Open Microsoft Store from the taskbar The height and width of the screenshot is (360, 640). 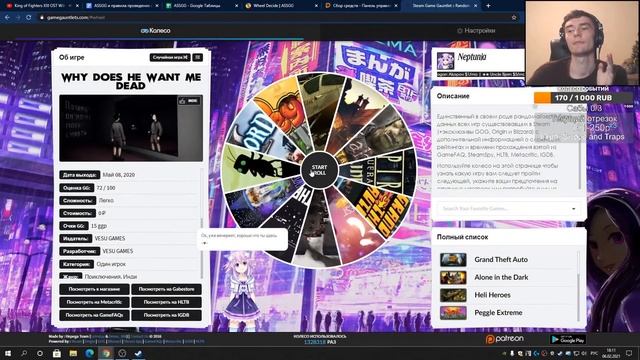(57, 353)
